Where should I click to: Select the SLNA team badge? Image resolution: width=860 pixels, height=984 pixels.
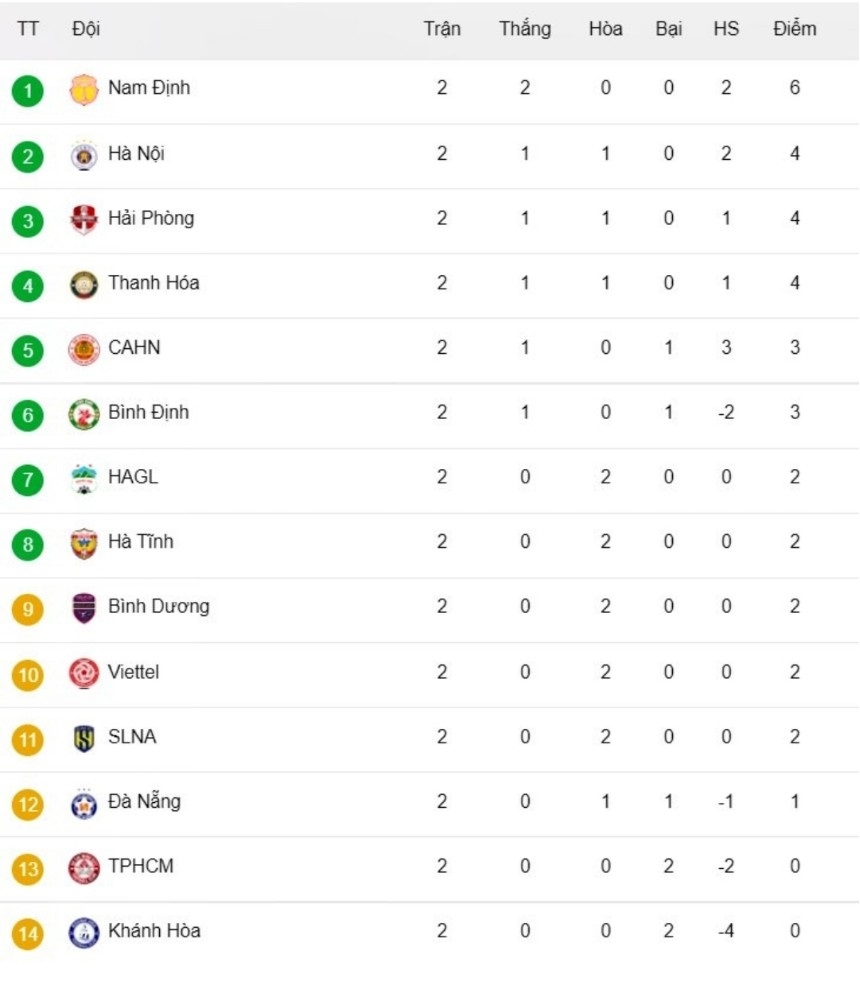83,739
